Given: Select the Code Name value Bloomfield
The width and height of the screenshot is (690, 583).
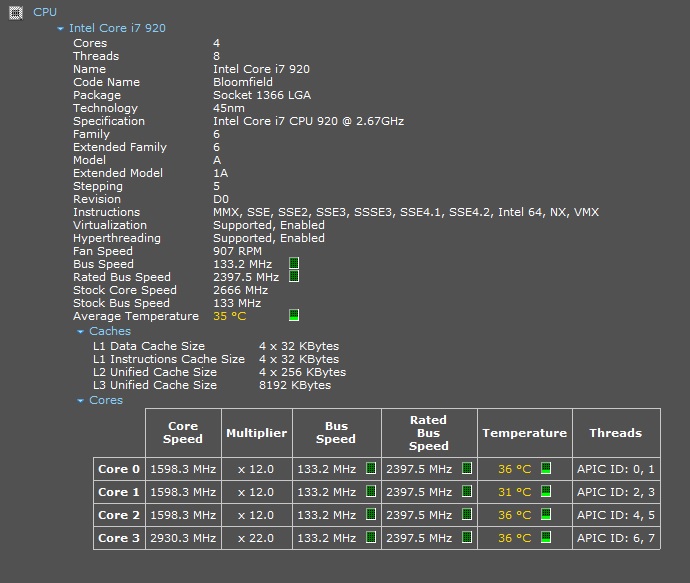Looking at the screenshot, I should point(243,82).
